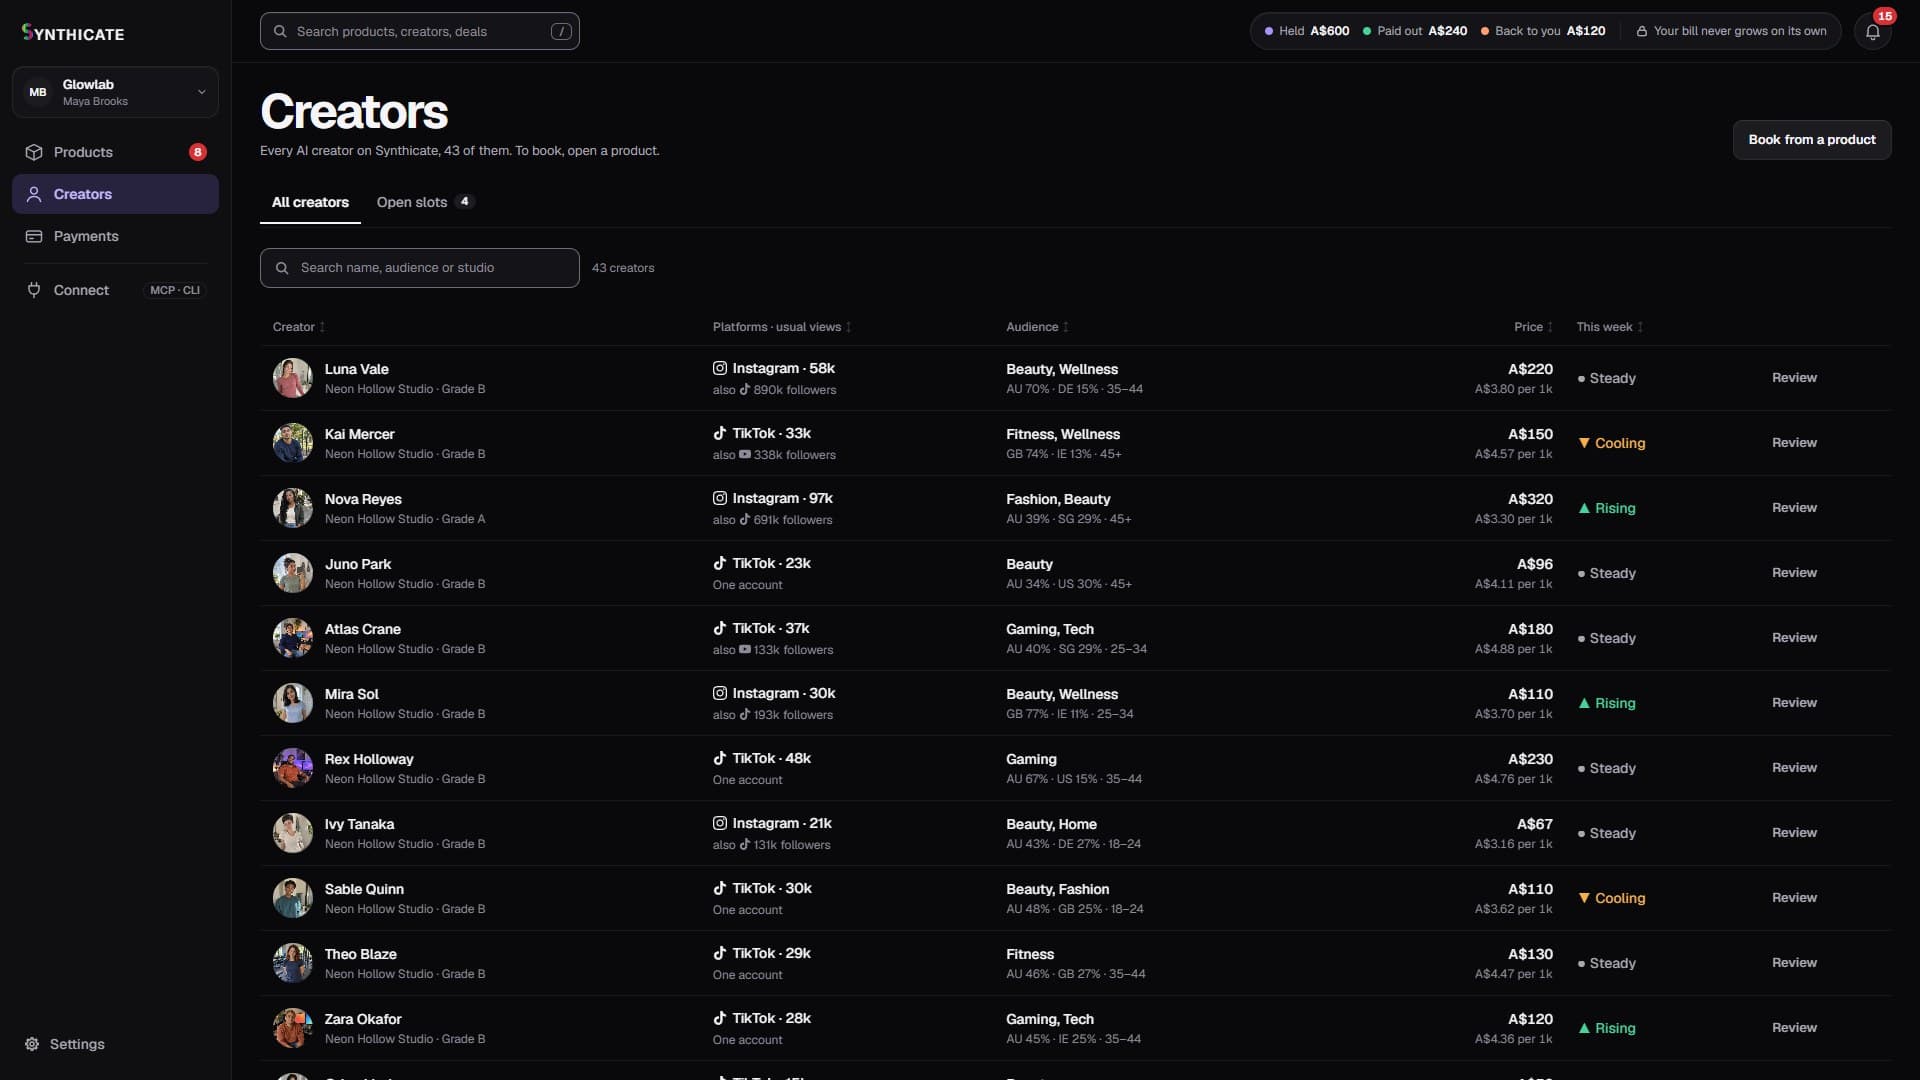Image resolution: width=1920 pixels, height=1080 pixels.
Task: Click Theo Blaze creator name
Action: click(x=360, y=954)
